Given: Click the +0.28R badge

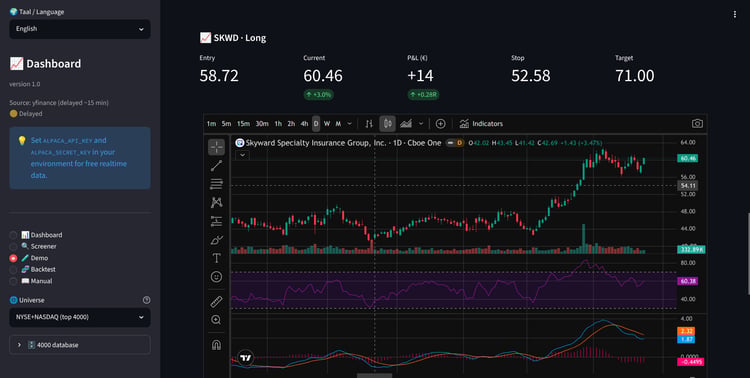Looking at the screenshot, I should coord(423,95).
